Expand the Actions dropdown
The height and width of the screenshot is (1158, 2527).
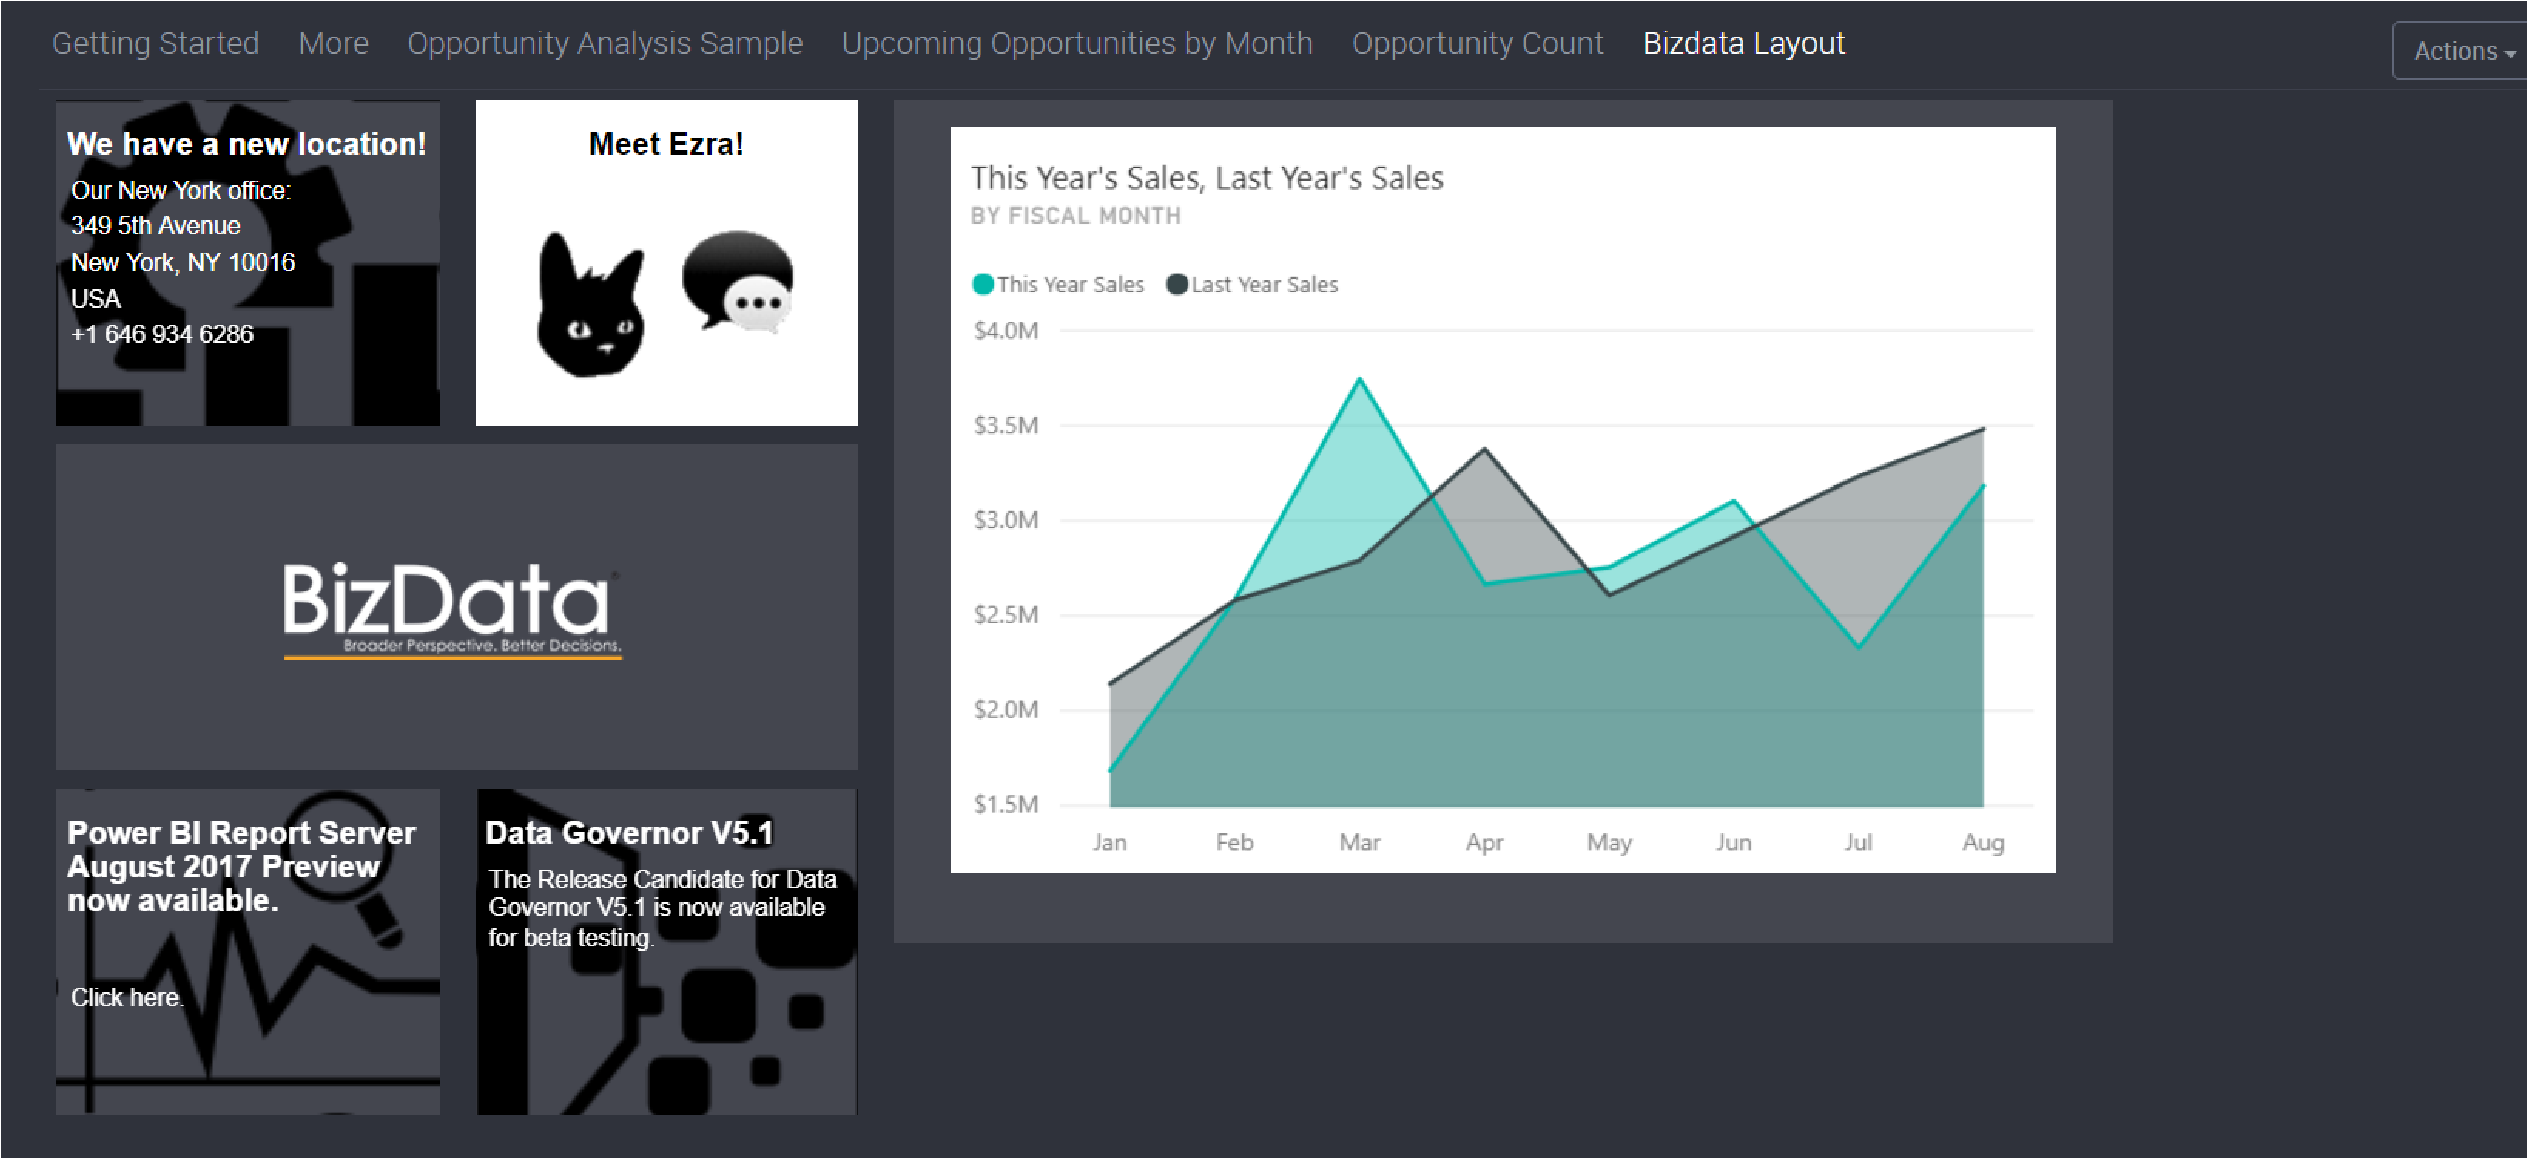[x=2462, y=51]
